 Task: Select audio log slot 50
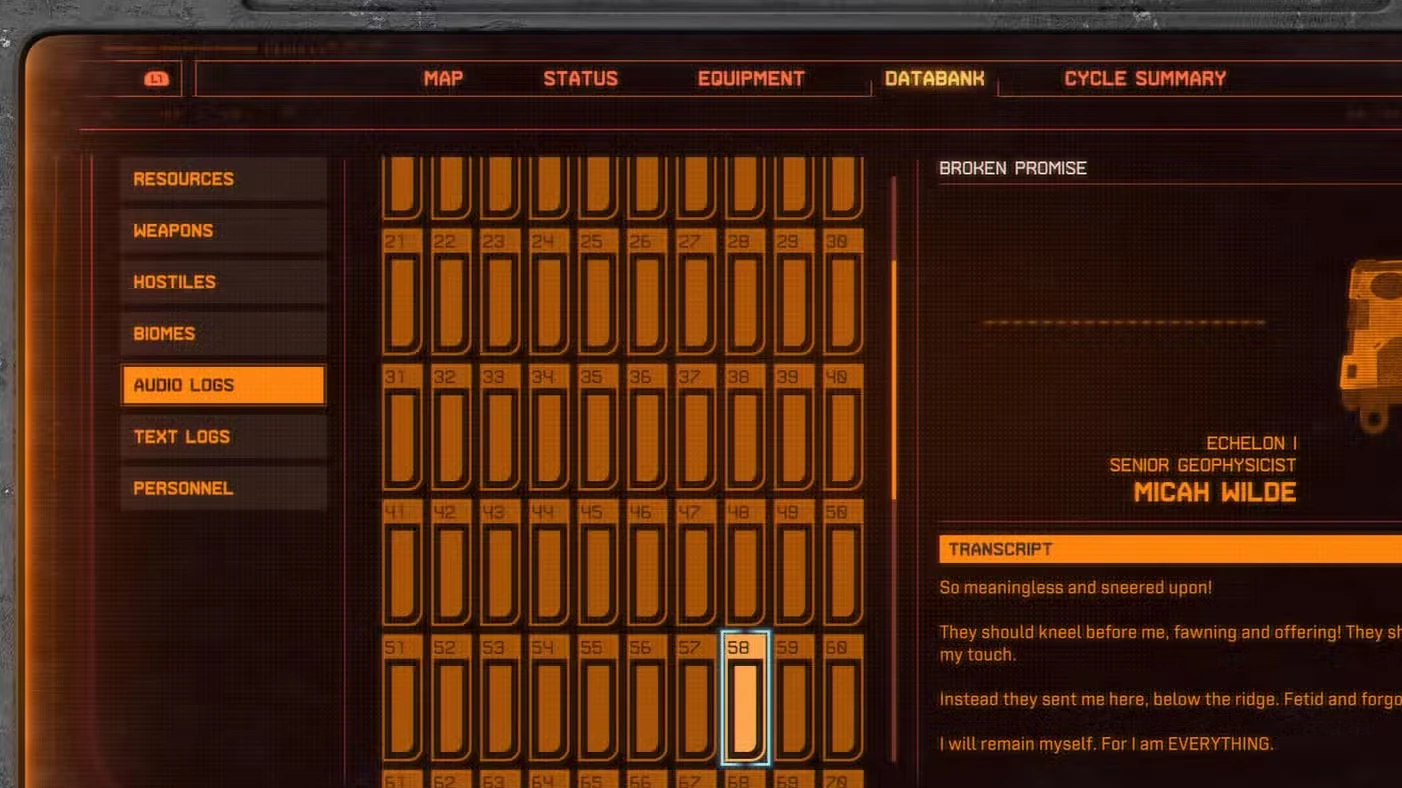[843, 563]
